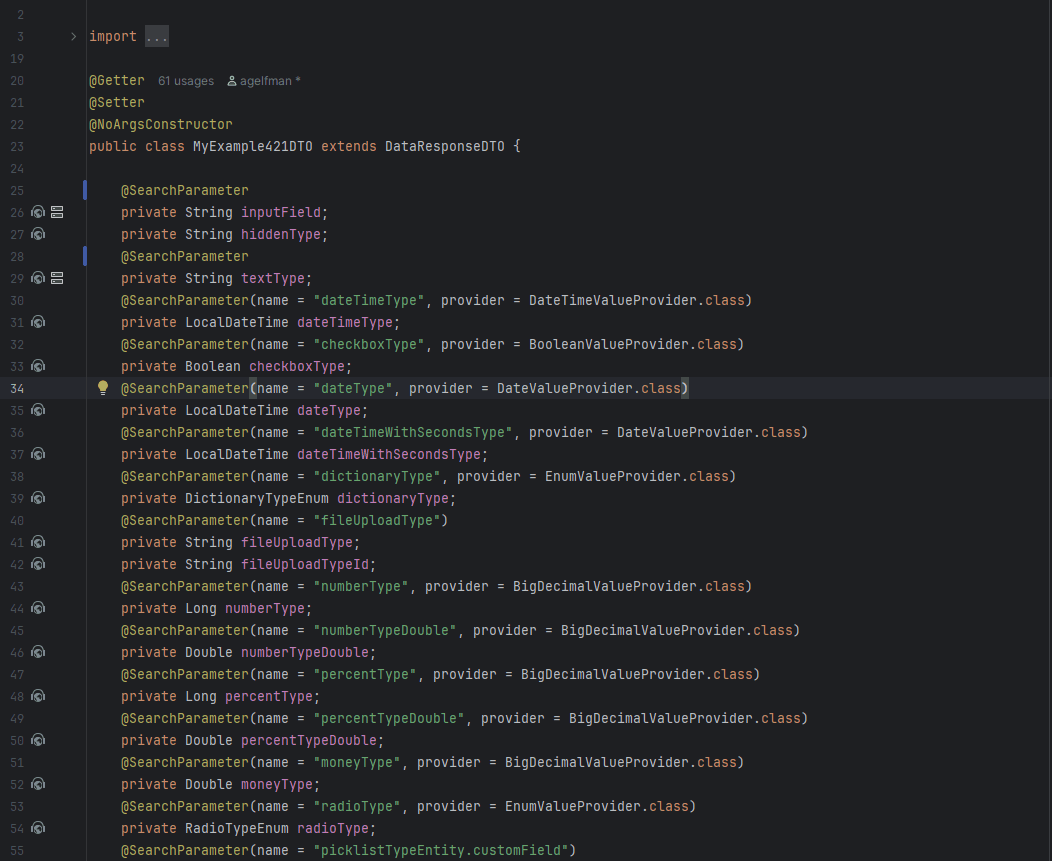This screenshot has width=1052, height=861.
Task: Click line number 23 in the gutter
Action: (x=17, y=146)
